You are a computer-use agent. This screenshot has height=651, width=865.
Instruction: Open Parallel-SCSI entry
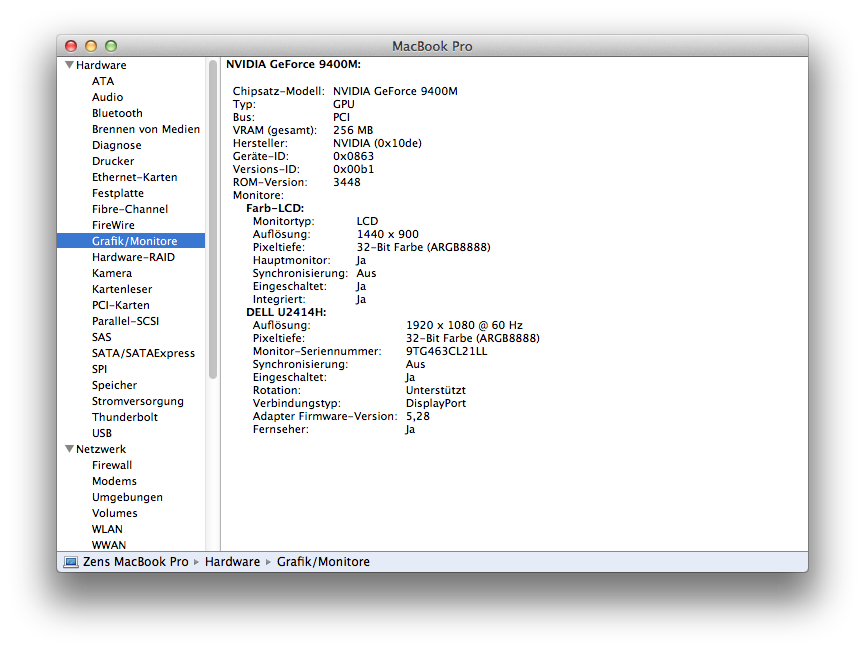[x=125, y=321]
